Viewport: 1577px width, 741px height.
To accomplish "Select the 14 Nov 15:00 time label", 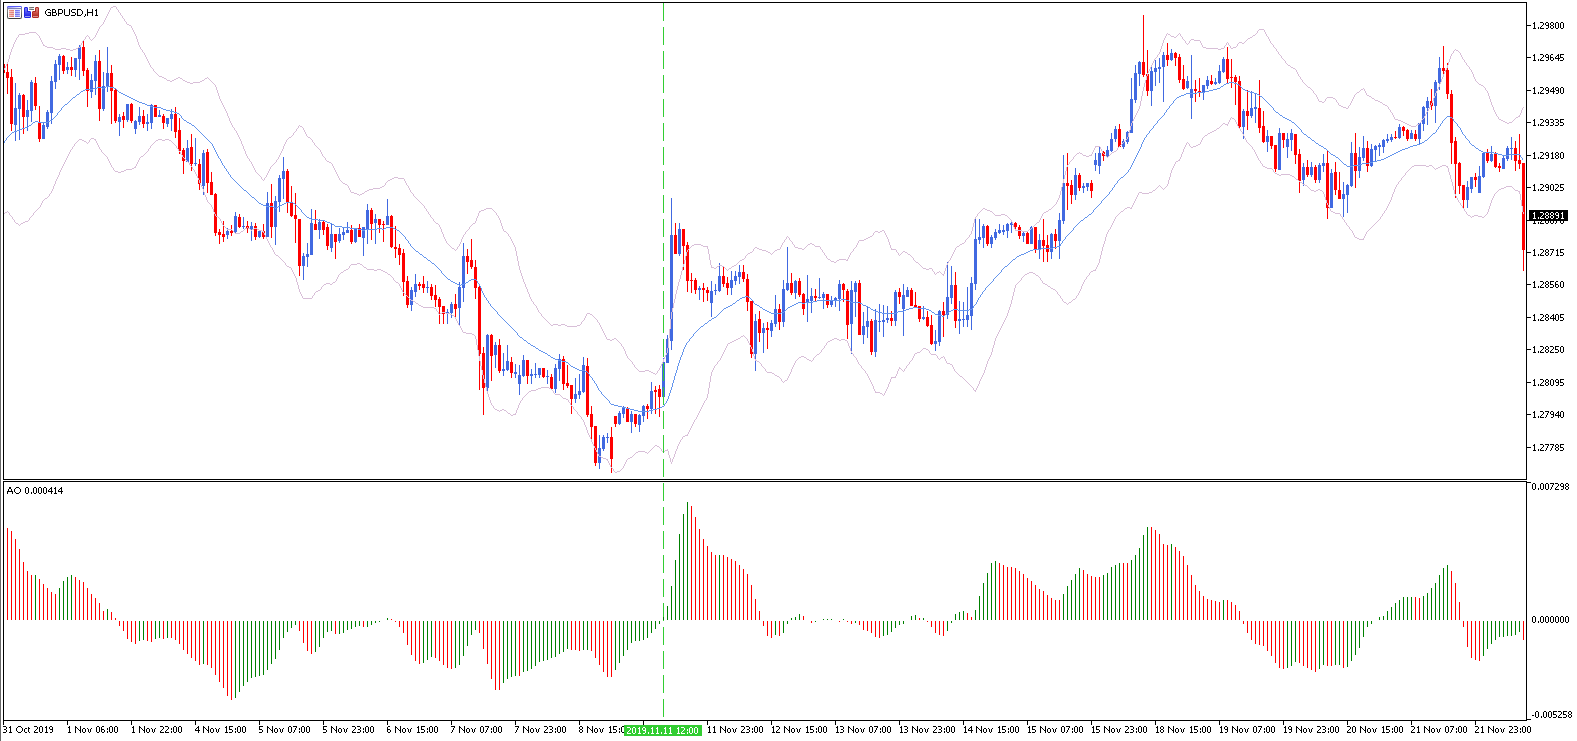I will (x=991, y=730).
